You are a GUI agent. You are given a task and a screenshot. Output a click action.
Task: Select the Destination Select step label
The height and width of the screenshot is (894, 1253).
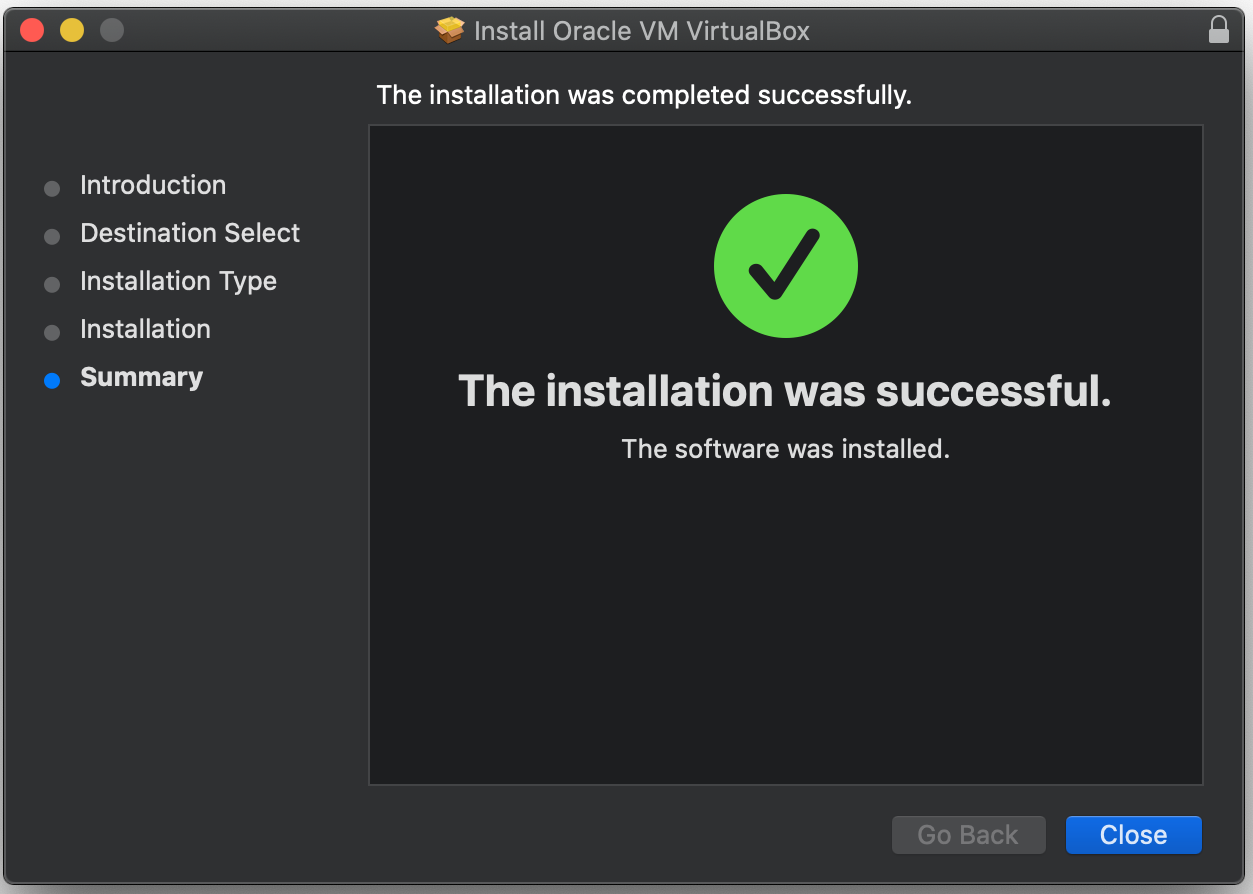[190, 233]
